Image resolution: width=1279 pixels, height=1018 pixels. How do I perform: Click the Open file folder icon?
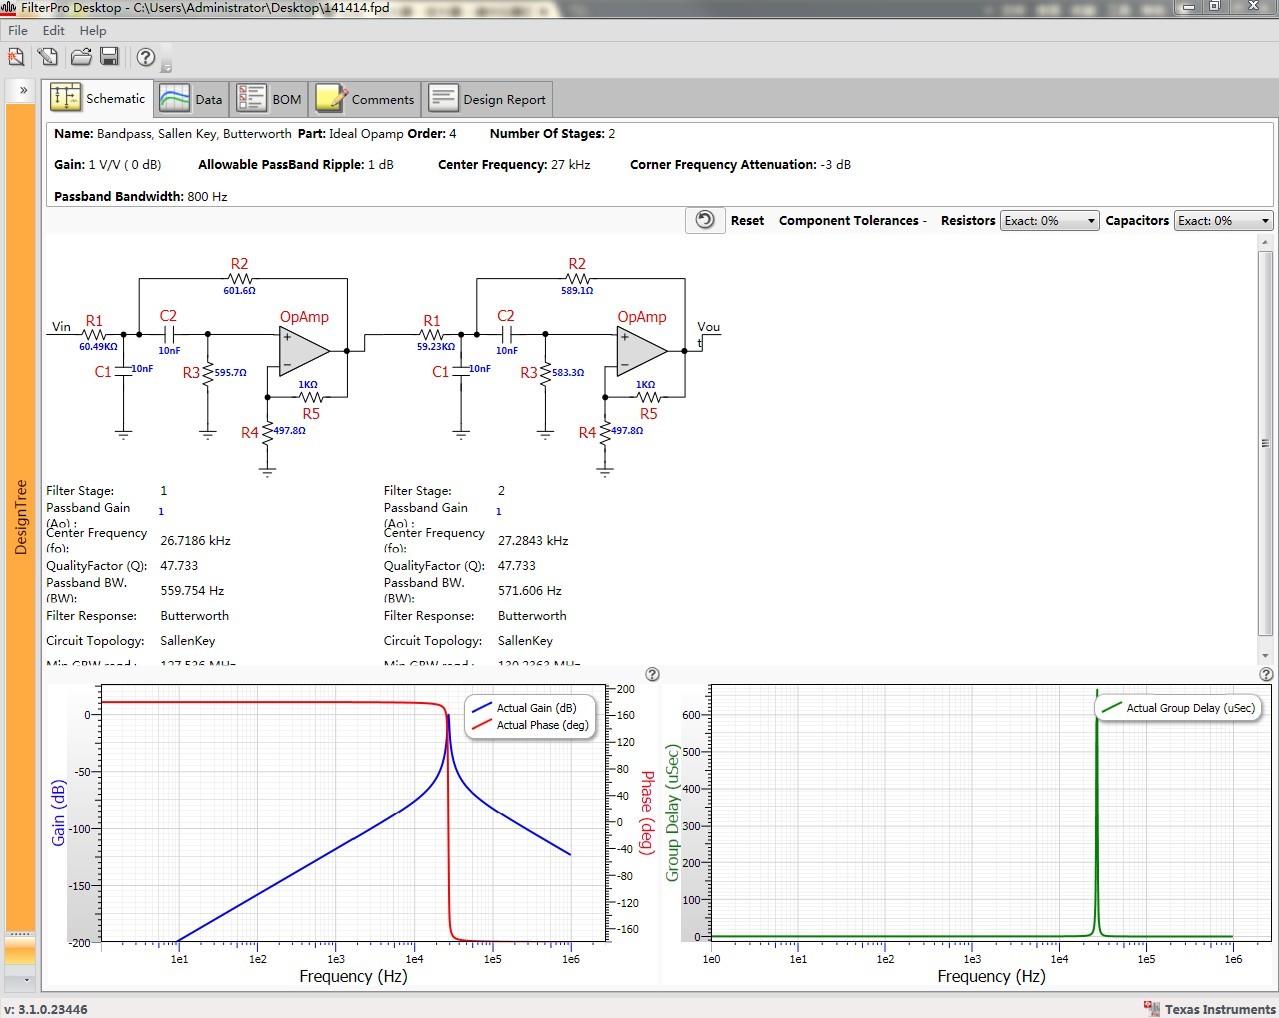(81, 57)
